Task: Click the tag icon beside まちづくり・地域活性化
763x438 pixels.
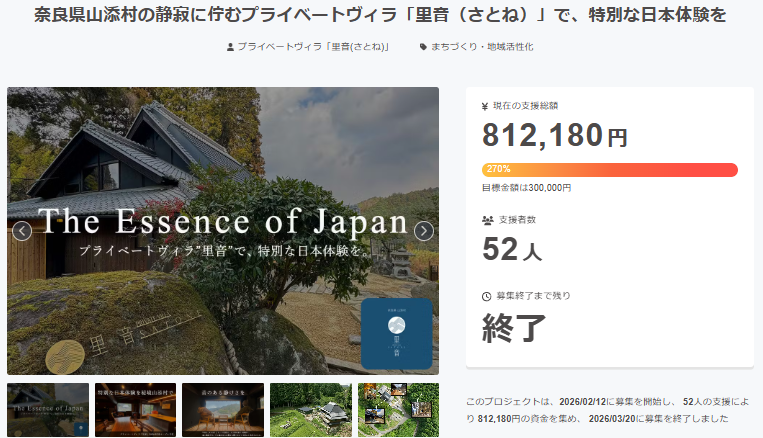Action: tap(424, 47)
